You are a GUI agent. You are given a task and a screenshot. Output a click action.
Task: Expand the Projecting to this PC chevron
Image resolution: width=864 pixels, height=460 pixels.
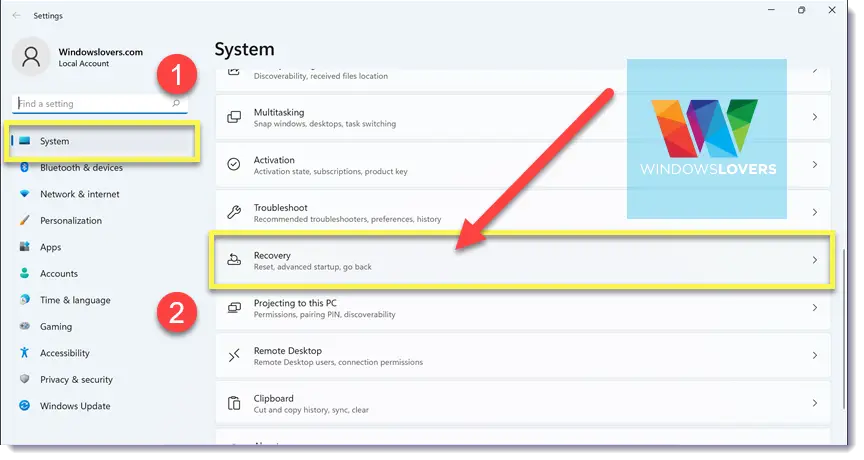pyautogui.click(x=814, y=307)
